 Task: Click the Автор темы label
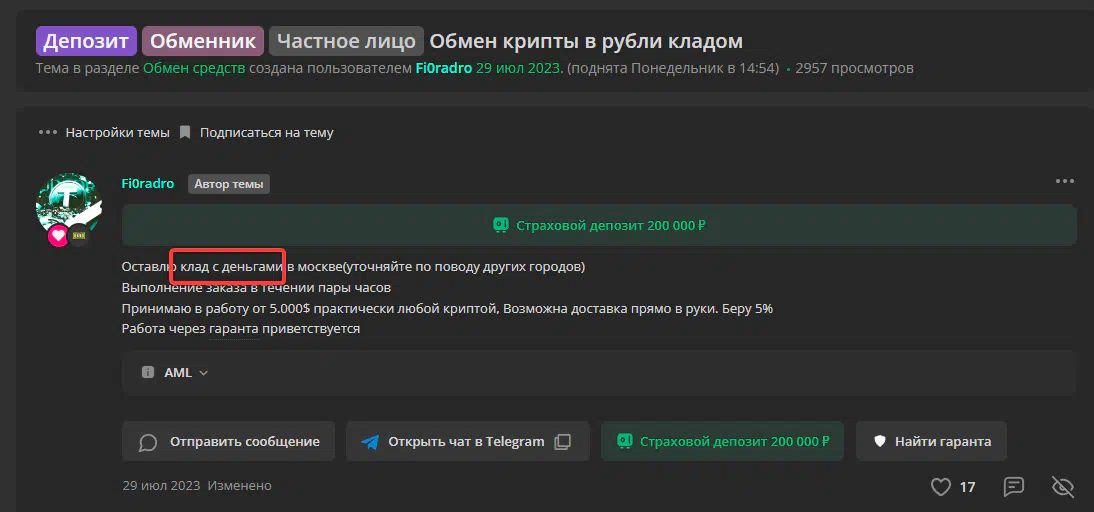(229, 184)
